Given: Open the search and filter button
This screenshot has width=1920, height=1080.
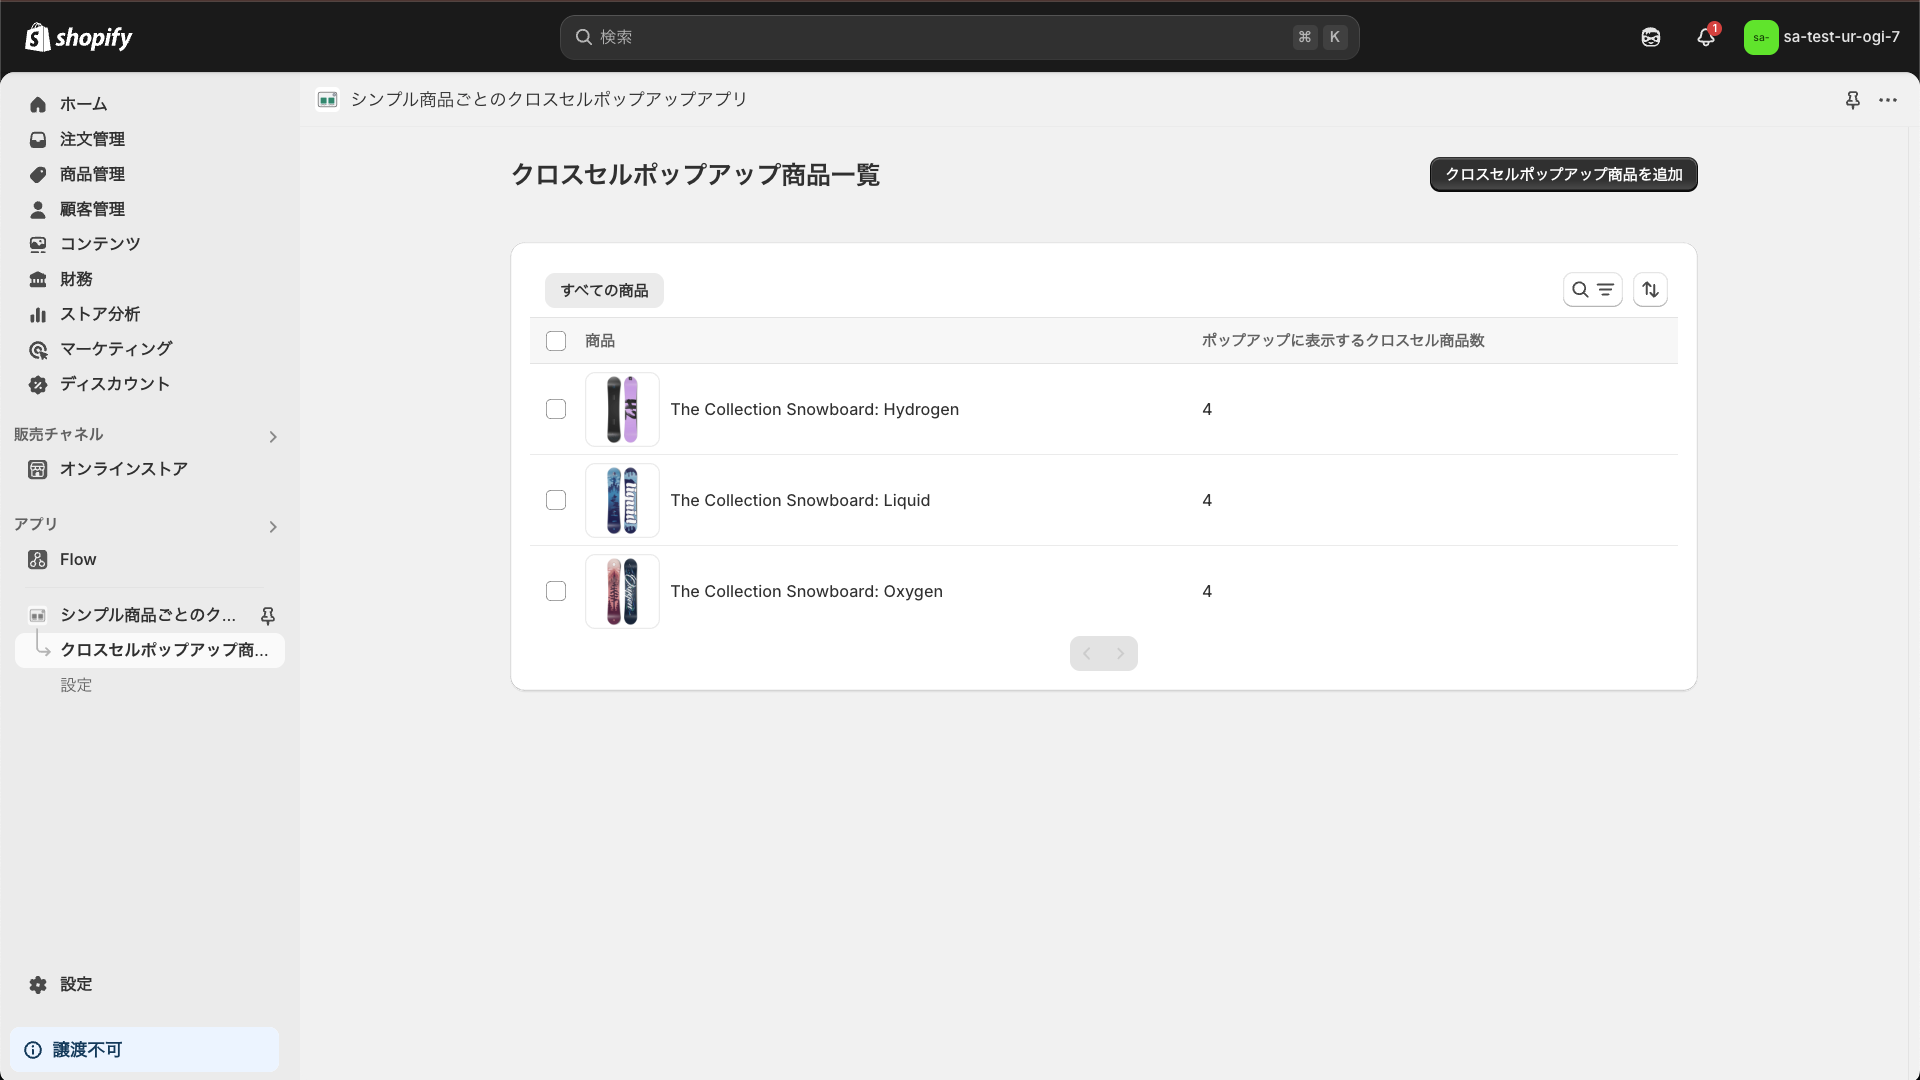Looking at the screenshot, I should click(1592, 290).
